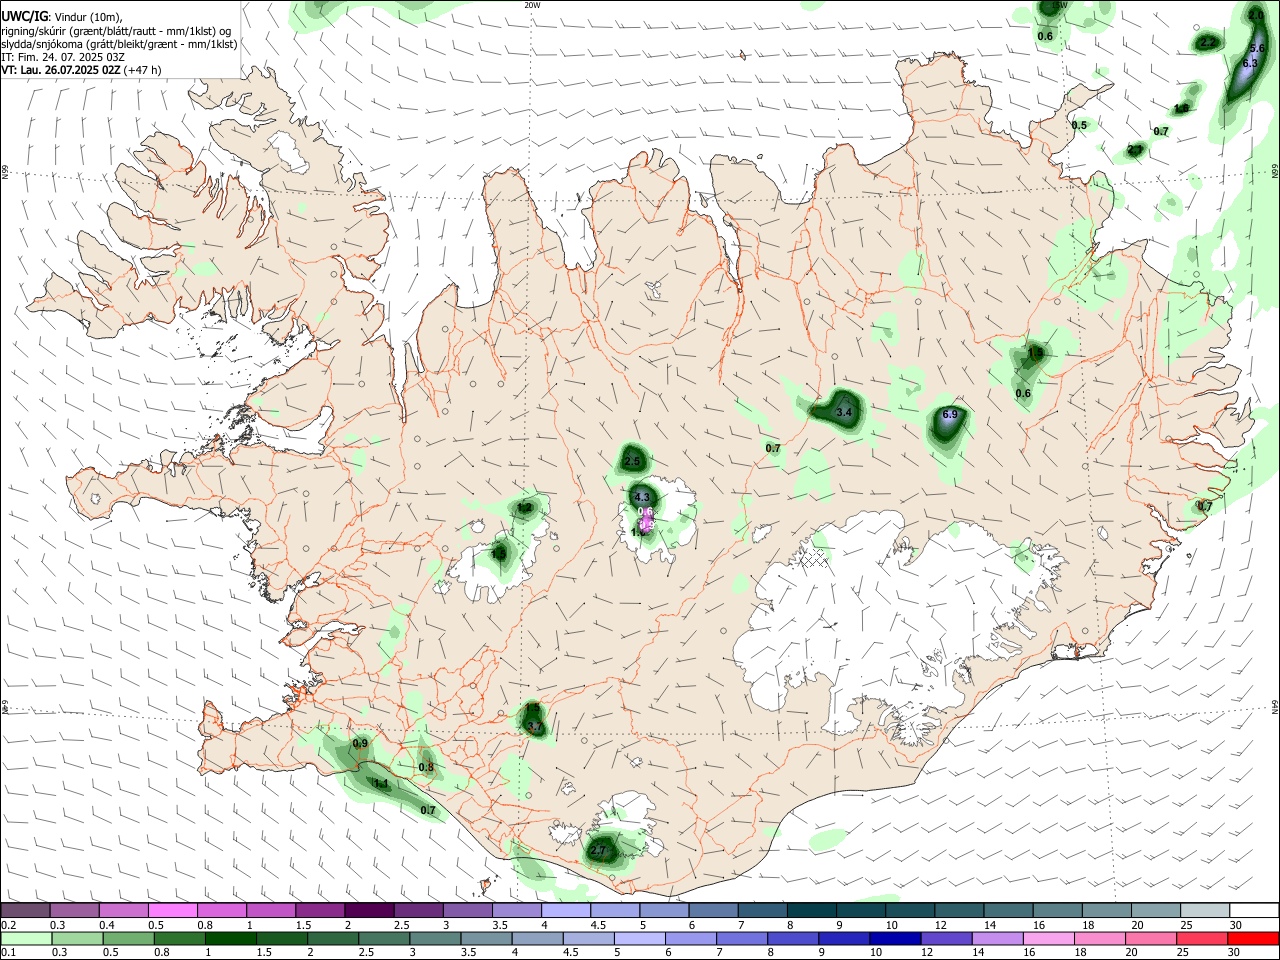The height and width of the screenshot is (960, 1280).
Task: Click the 6.9 precipitation value label
Action: [x=950, y=415]
